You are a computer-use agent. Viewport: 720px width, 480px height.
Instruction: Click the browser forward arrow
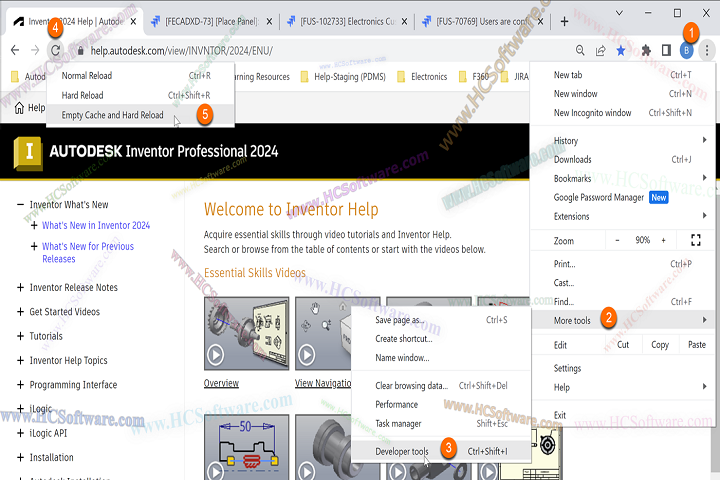35,50
